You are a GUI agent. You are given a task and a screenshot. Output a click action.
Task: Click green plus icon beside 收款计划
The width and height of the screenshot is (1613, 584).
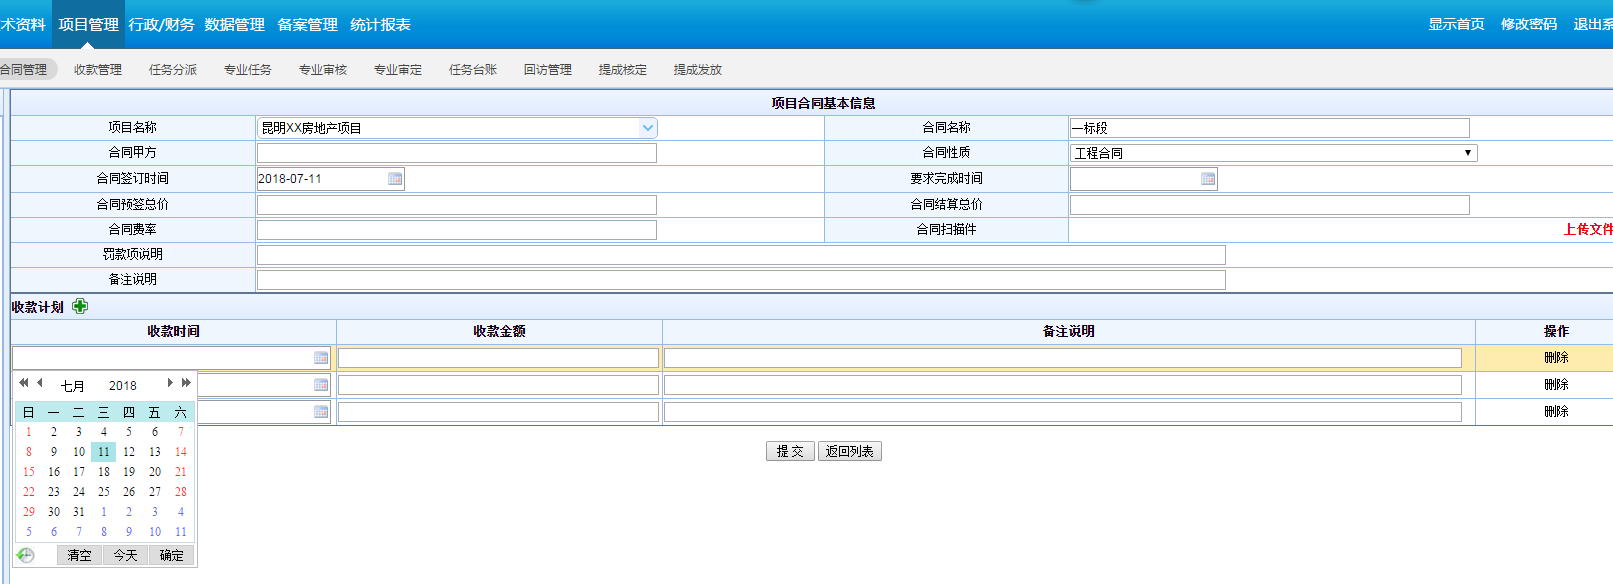pyautogui.click(x=80, y=307)
